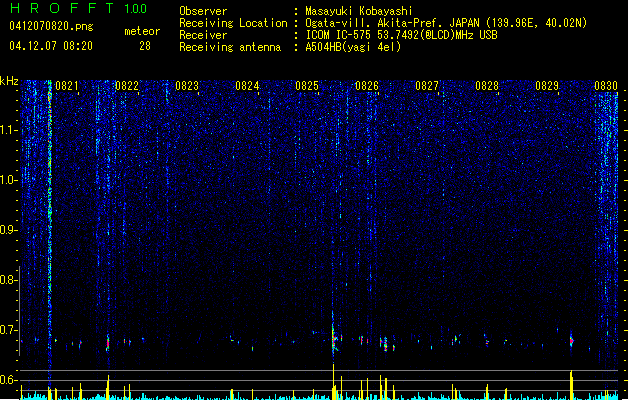Select the 0823 time marker

tap(187, 86)
